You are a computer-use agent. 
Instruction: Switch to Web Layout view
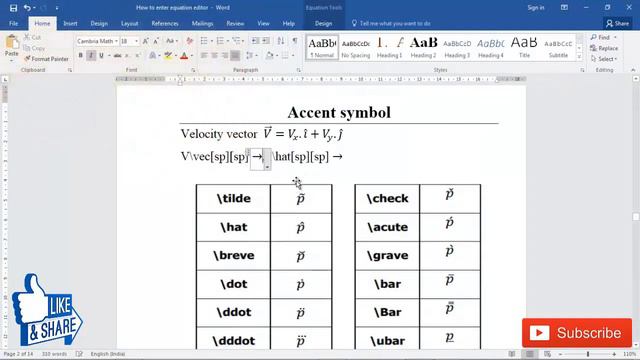click(547, 354)
